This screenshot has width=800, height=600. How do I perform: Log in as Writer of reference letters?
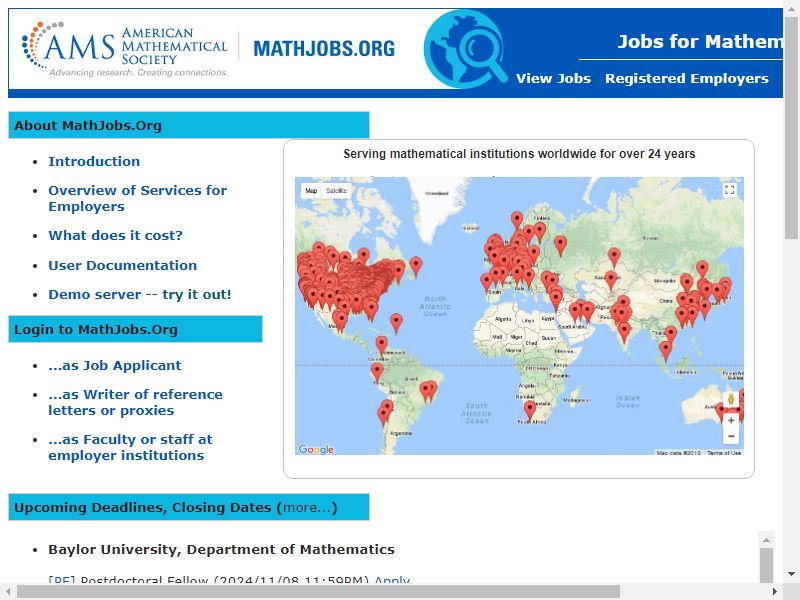coord(135,402)
